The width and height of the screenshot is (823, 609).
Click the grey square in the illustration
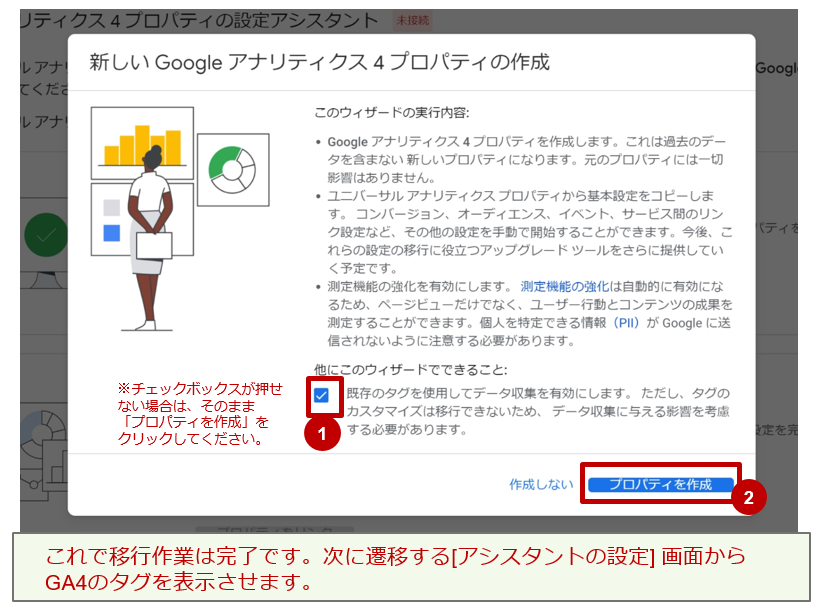(111, 208)
